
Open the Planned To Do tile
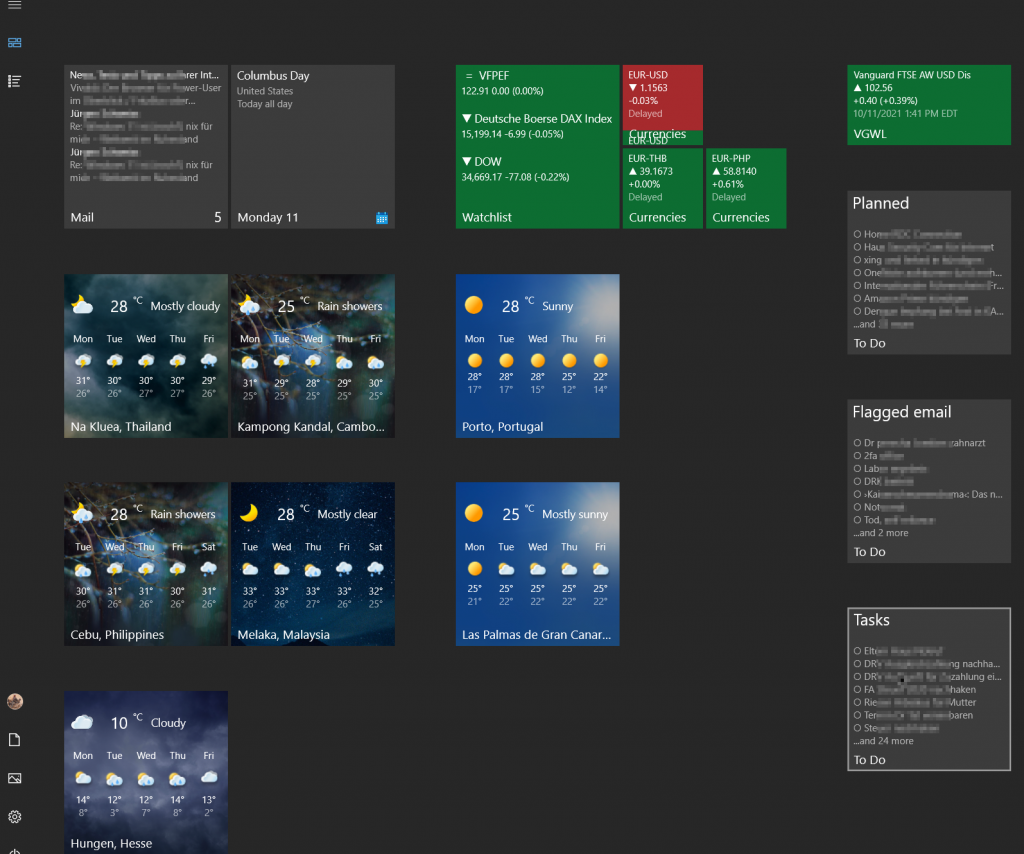pyautogui.click(x=928, y=272)
